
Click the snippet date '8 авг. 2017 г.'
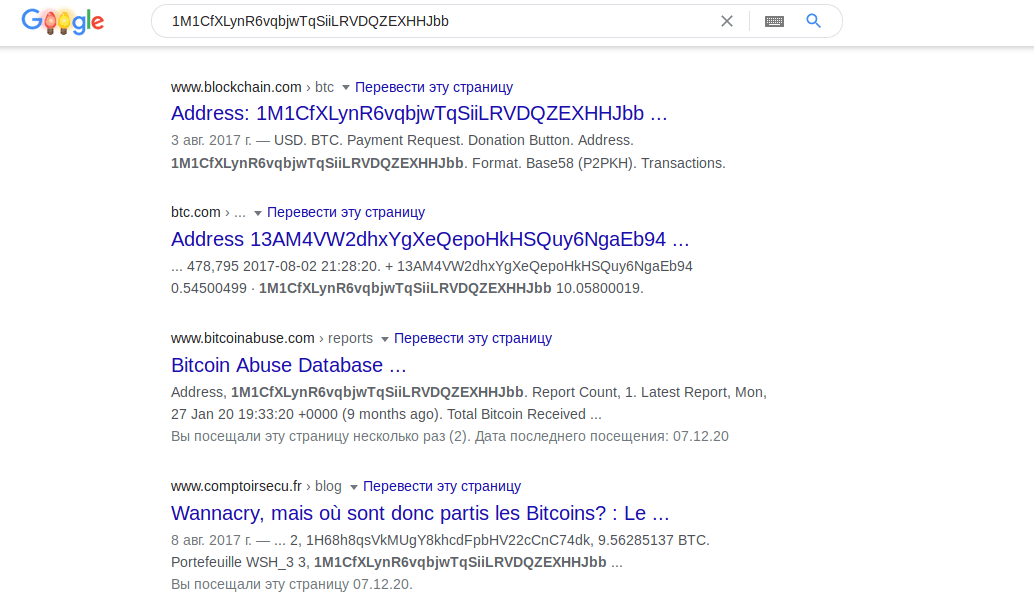pyautogui.click(x=211, y=540)
